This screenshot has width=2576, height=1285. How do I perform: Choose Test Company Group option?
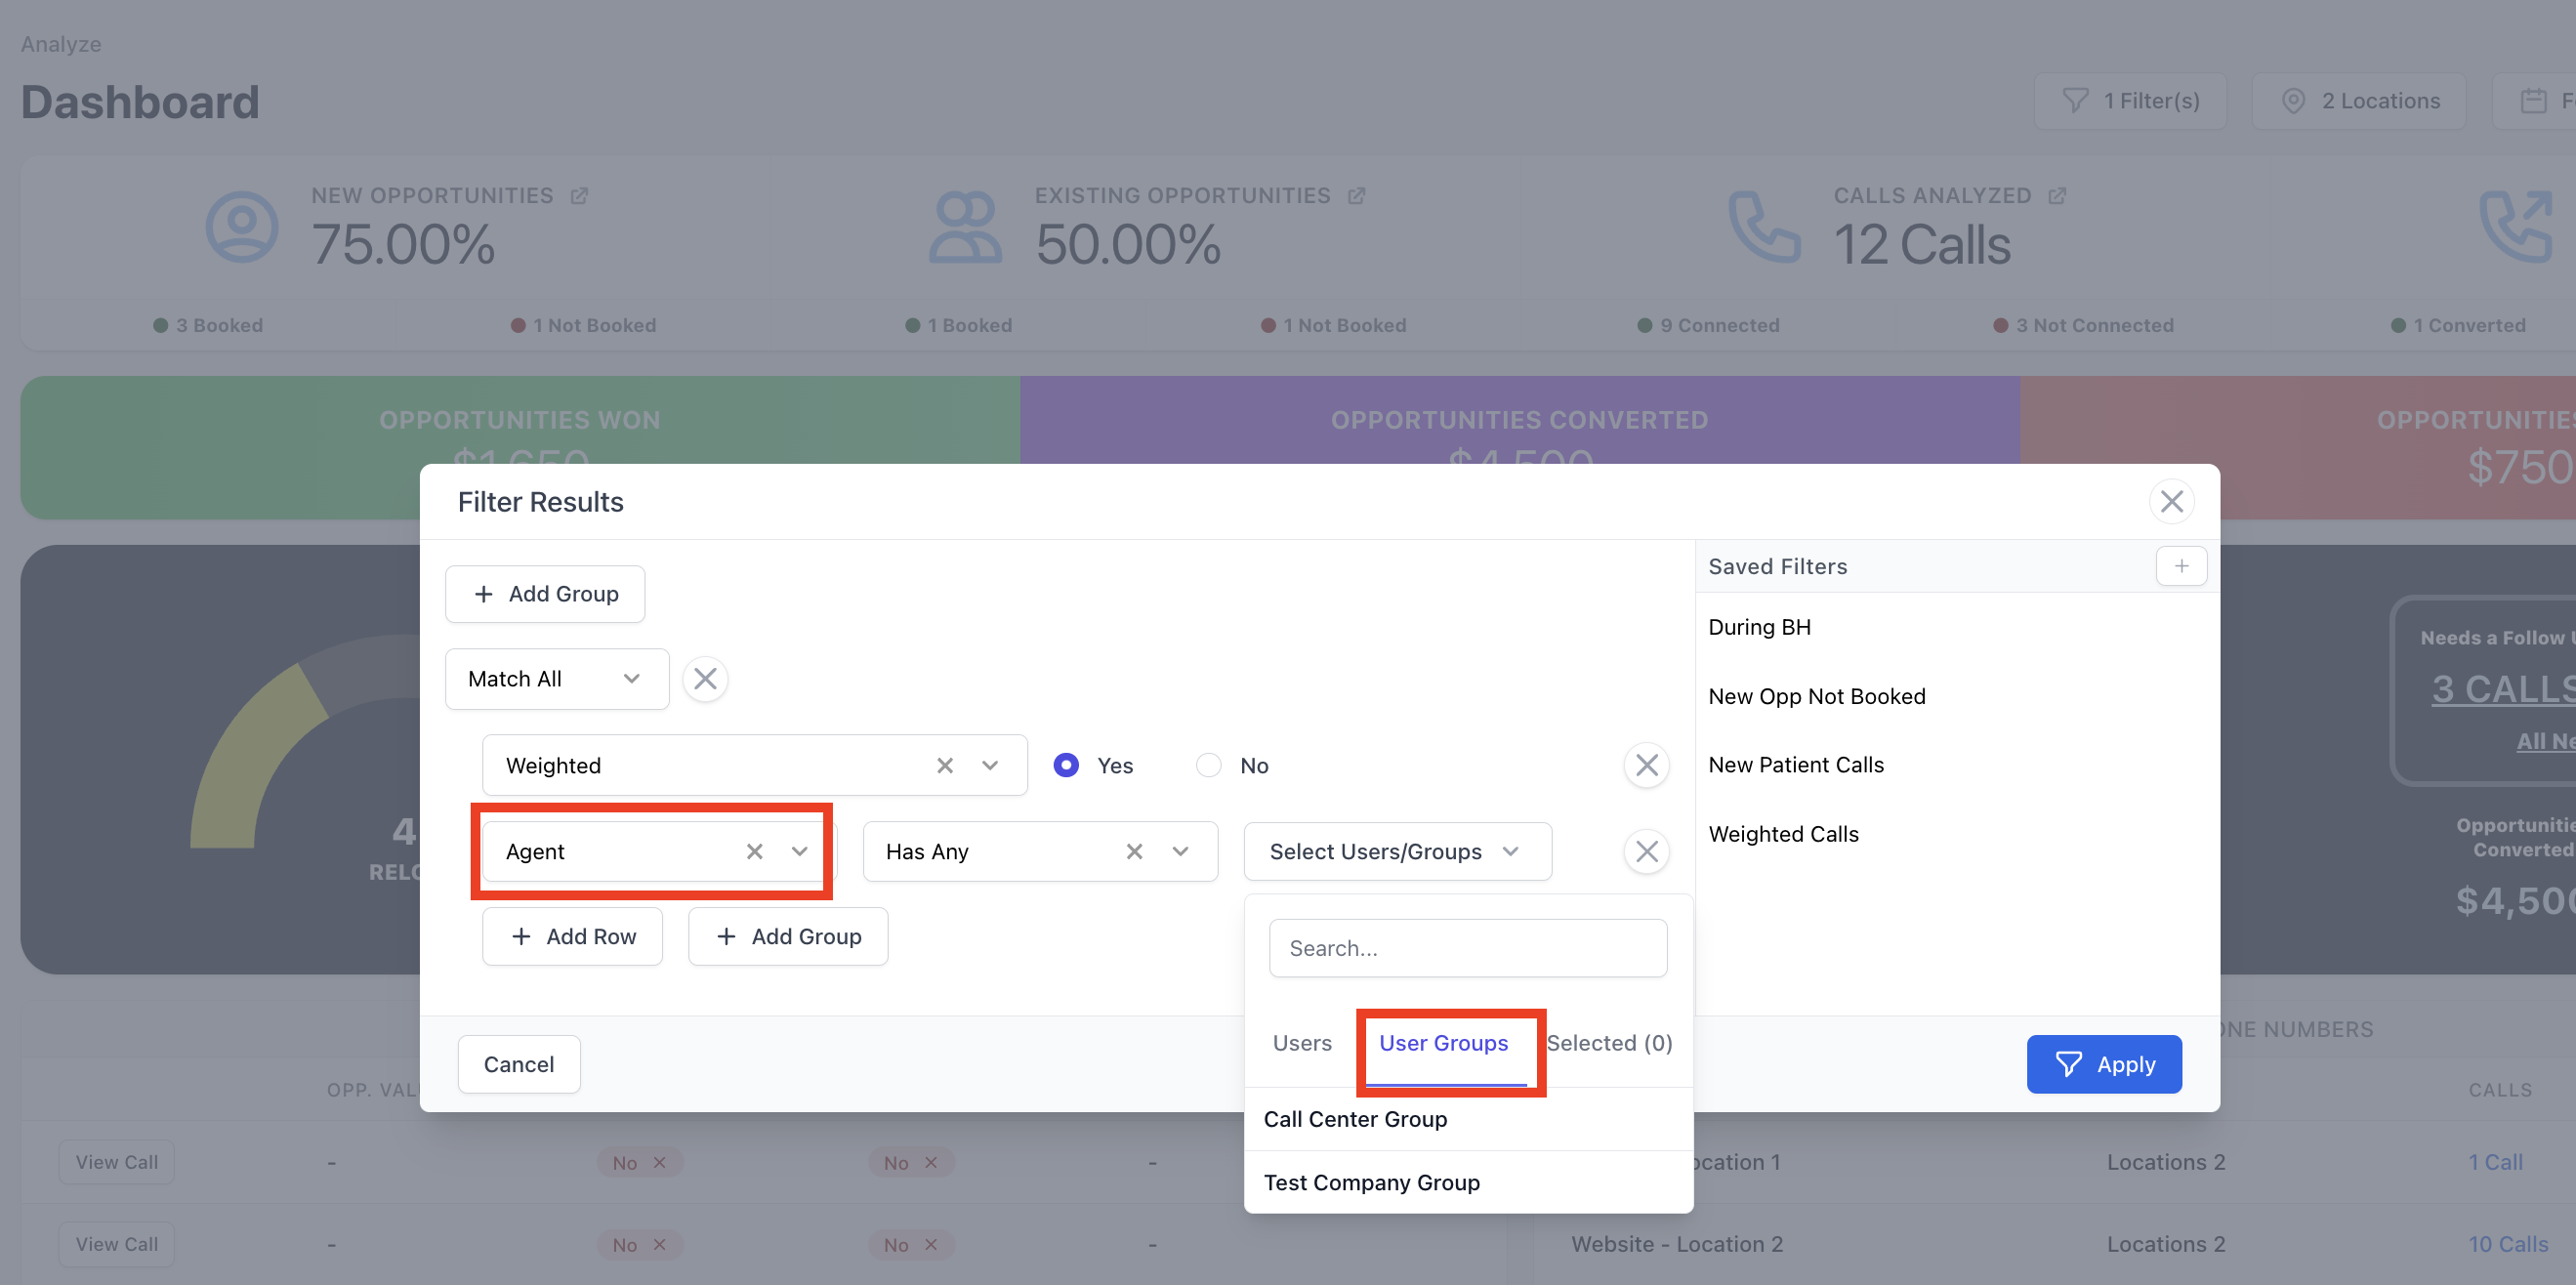[x=1468, y=1182]
